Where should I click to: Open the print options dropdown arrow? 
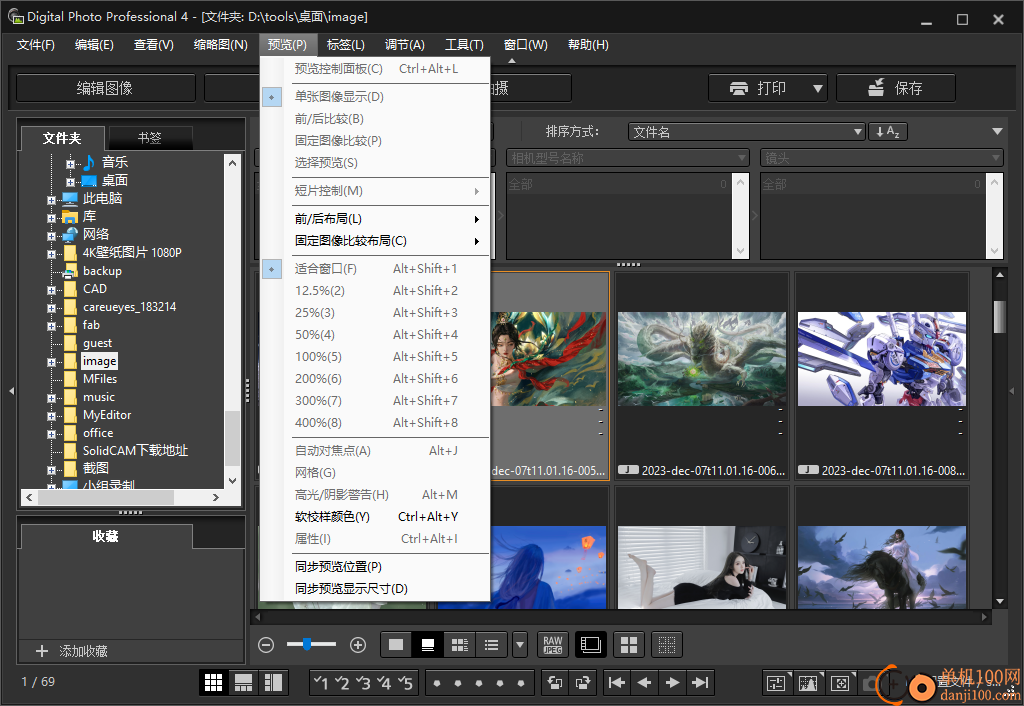(818, 88)
